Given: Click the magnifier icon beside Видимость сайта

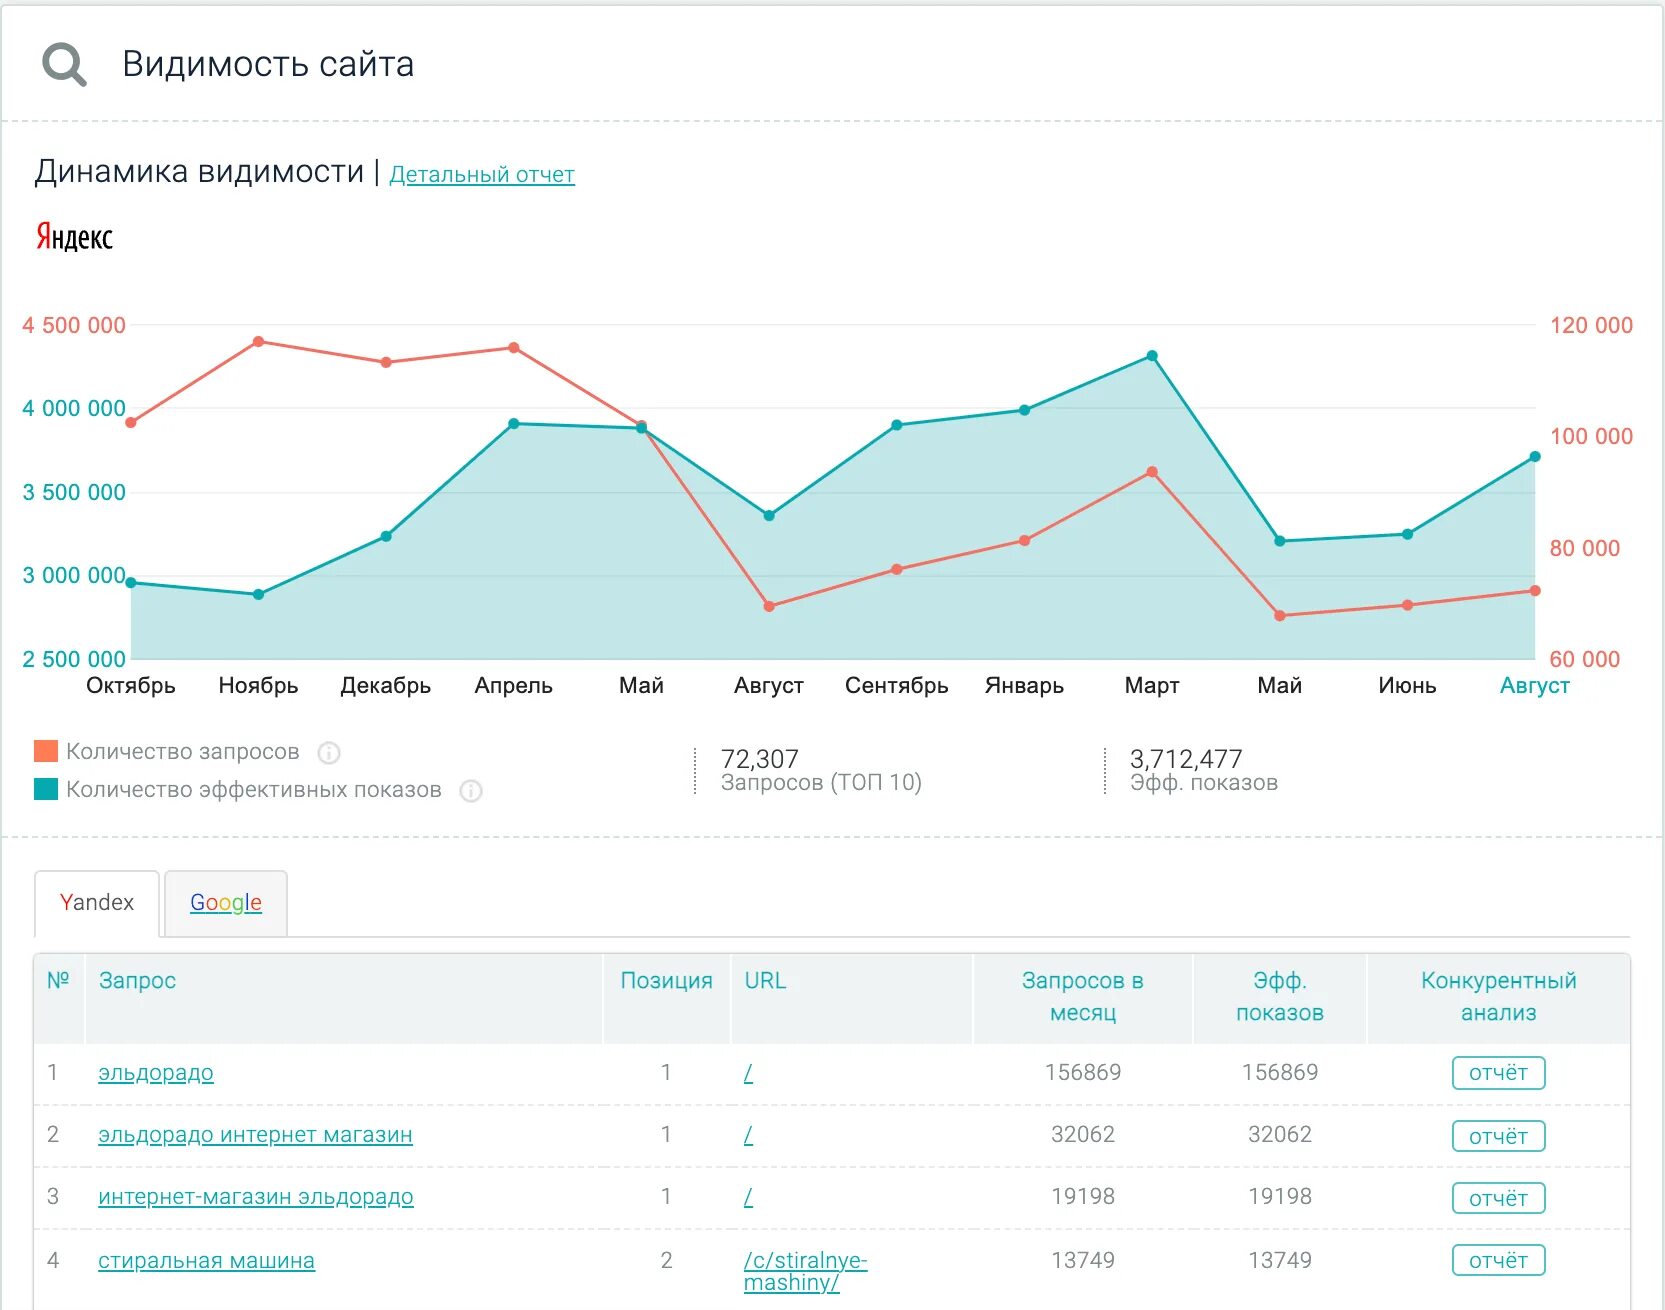Looking at the screenshot, I should point(64,65).
